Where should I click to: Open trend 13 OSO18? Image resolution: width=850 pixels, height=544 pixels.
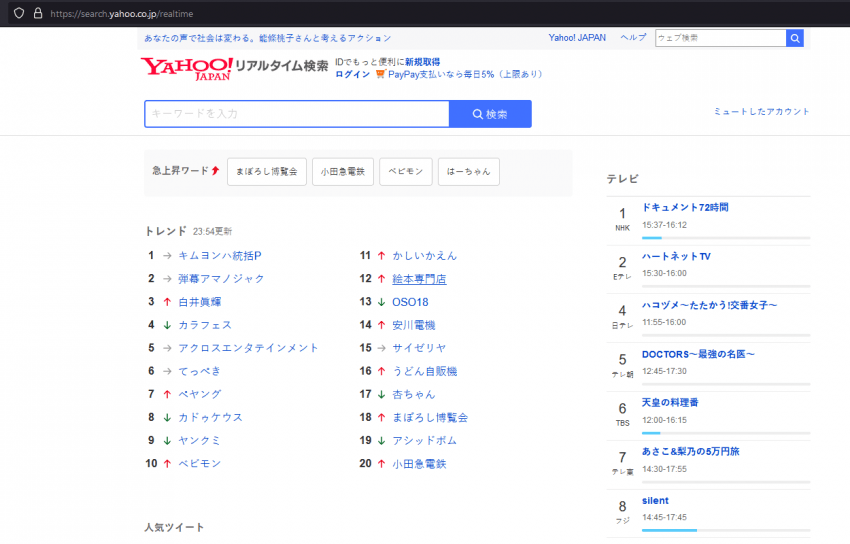[x=410, y=302]
